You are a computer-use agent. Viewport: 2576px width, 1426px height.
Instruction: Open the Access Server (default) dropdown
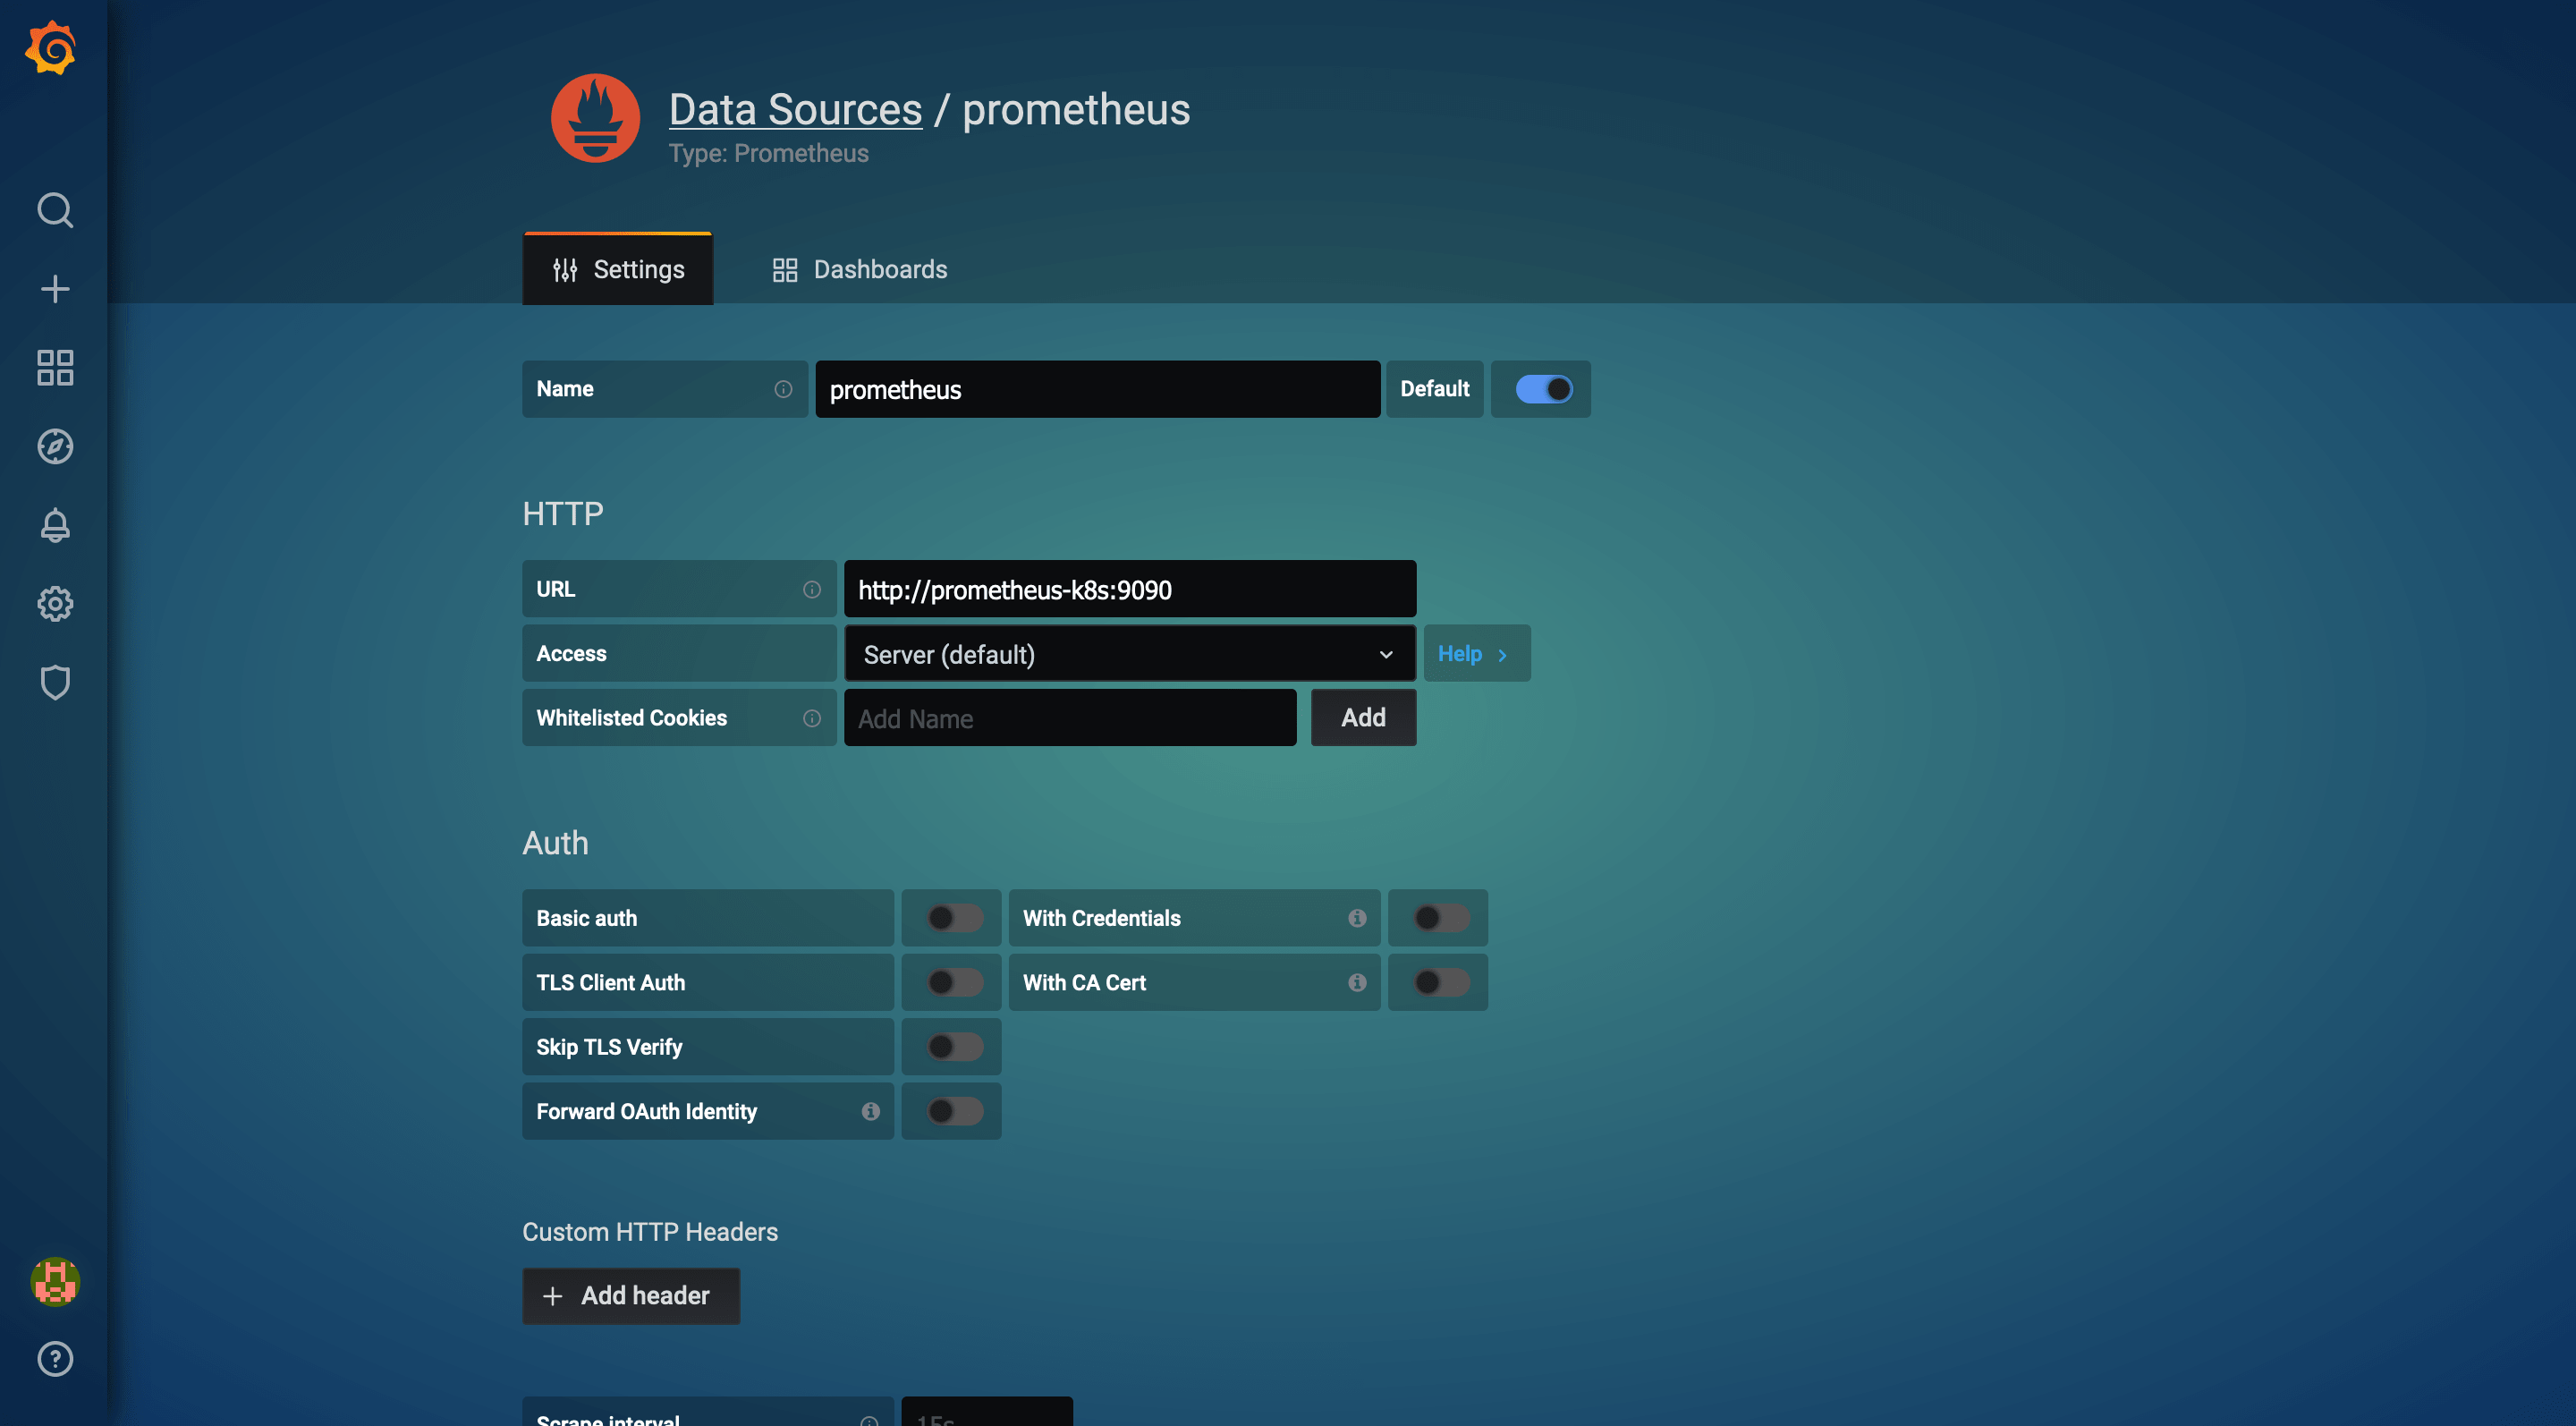(x=1129, y=654)
